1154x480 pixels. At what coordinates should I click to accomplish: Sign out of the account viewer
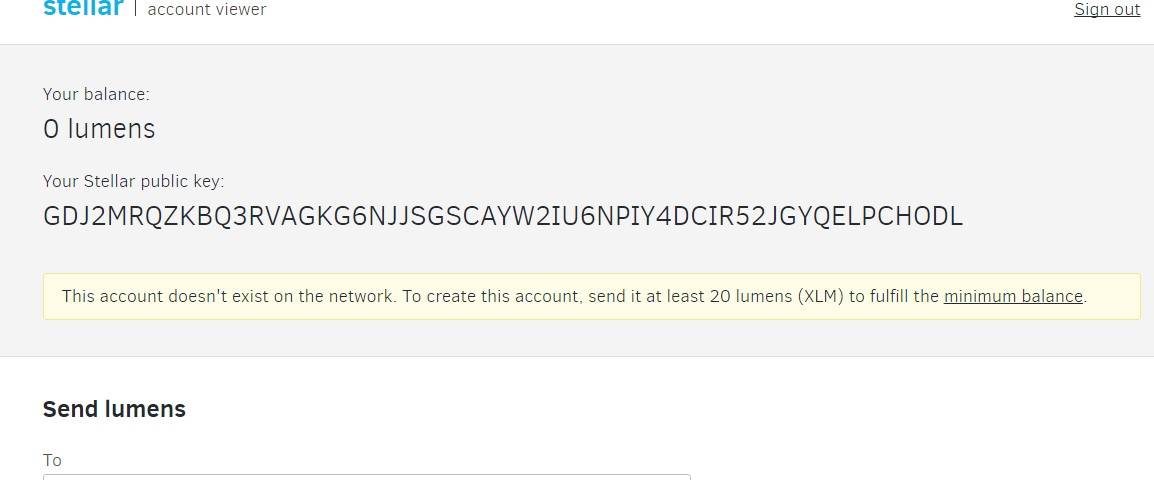click(x=1107, y=10)
